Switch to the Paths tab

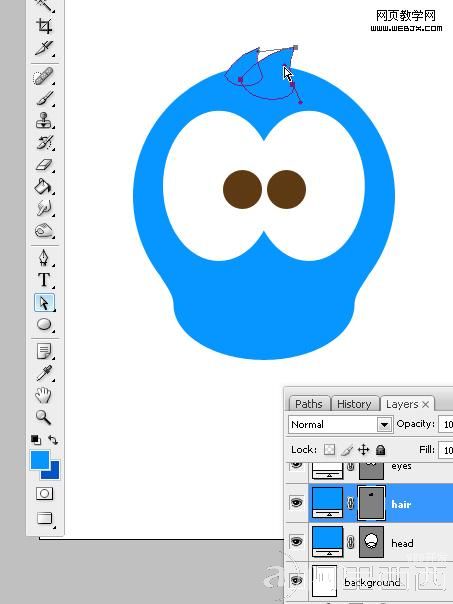point(309,404)
